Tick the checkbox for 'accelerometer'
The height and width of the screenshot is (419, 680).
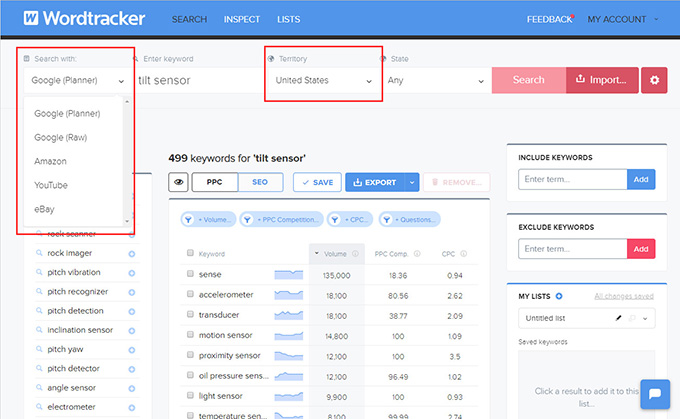tap(190, 296)
